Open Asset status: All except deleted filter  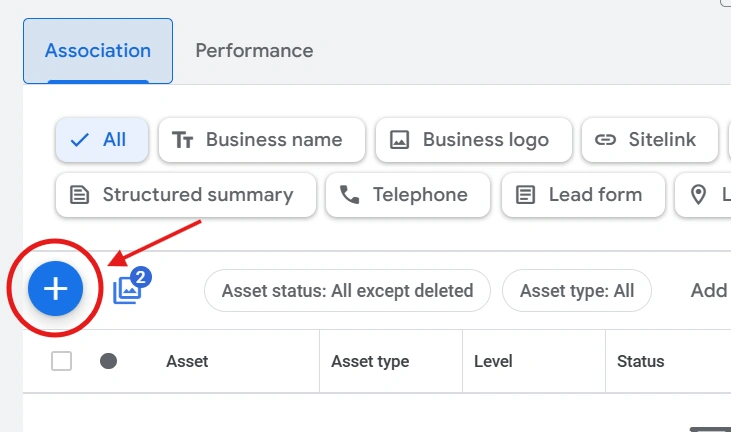[347, 291]
